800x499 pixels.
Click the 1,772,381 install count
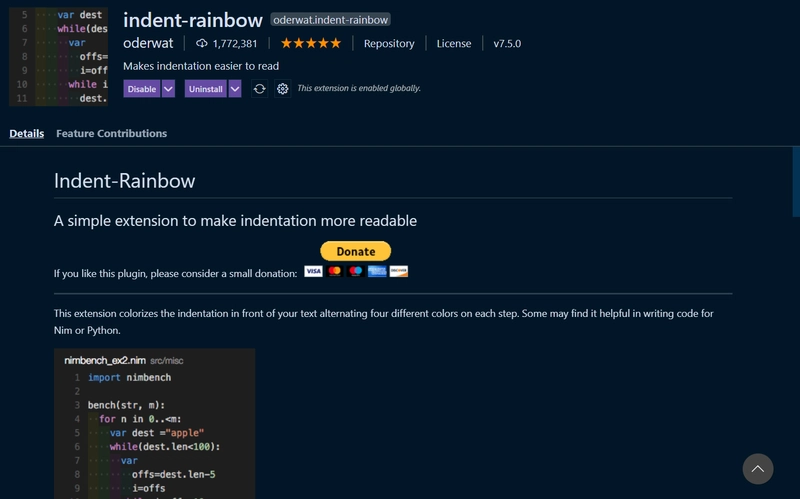tap(235, 43)
